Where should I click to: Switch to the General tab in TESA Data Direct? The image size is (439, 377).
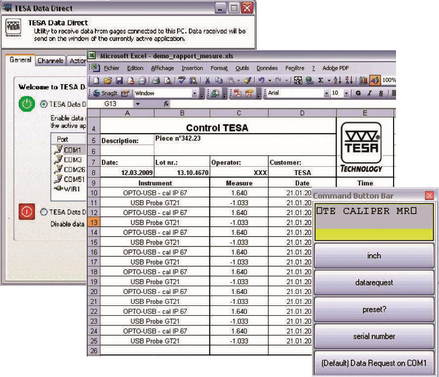(x=20, y=60)
